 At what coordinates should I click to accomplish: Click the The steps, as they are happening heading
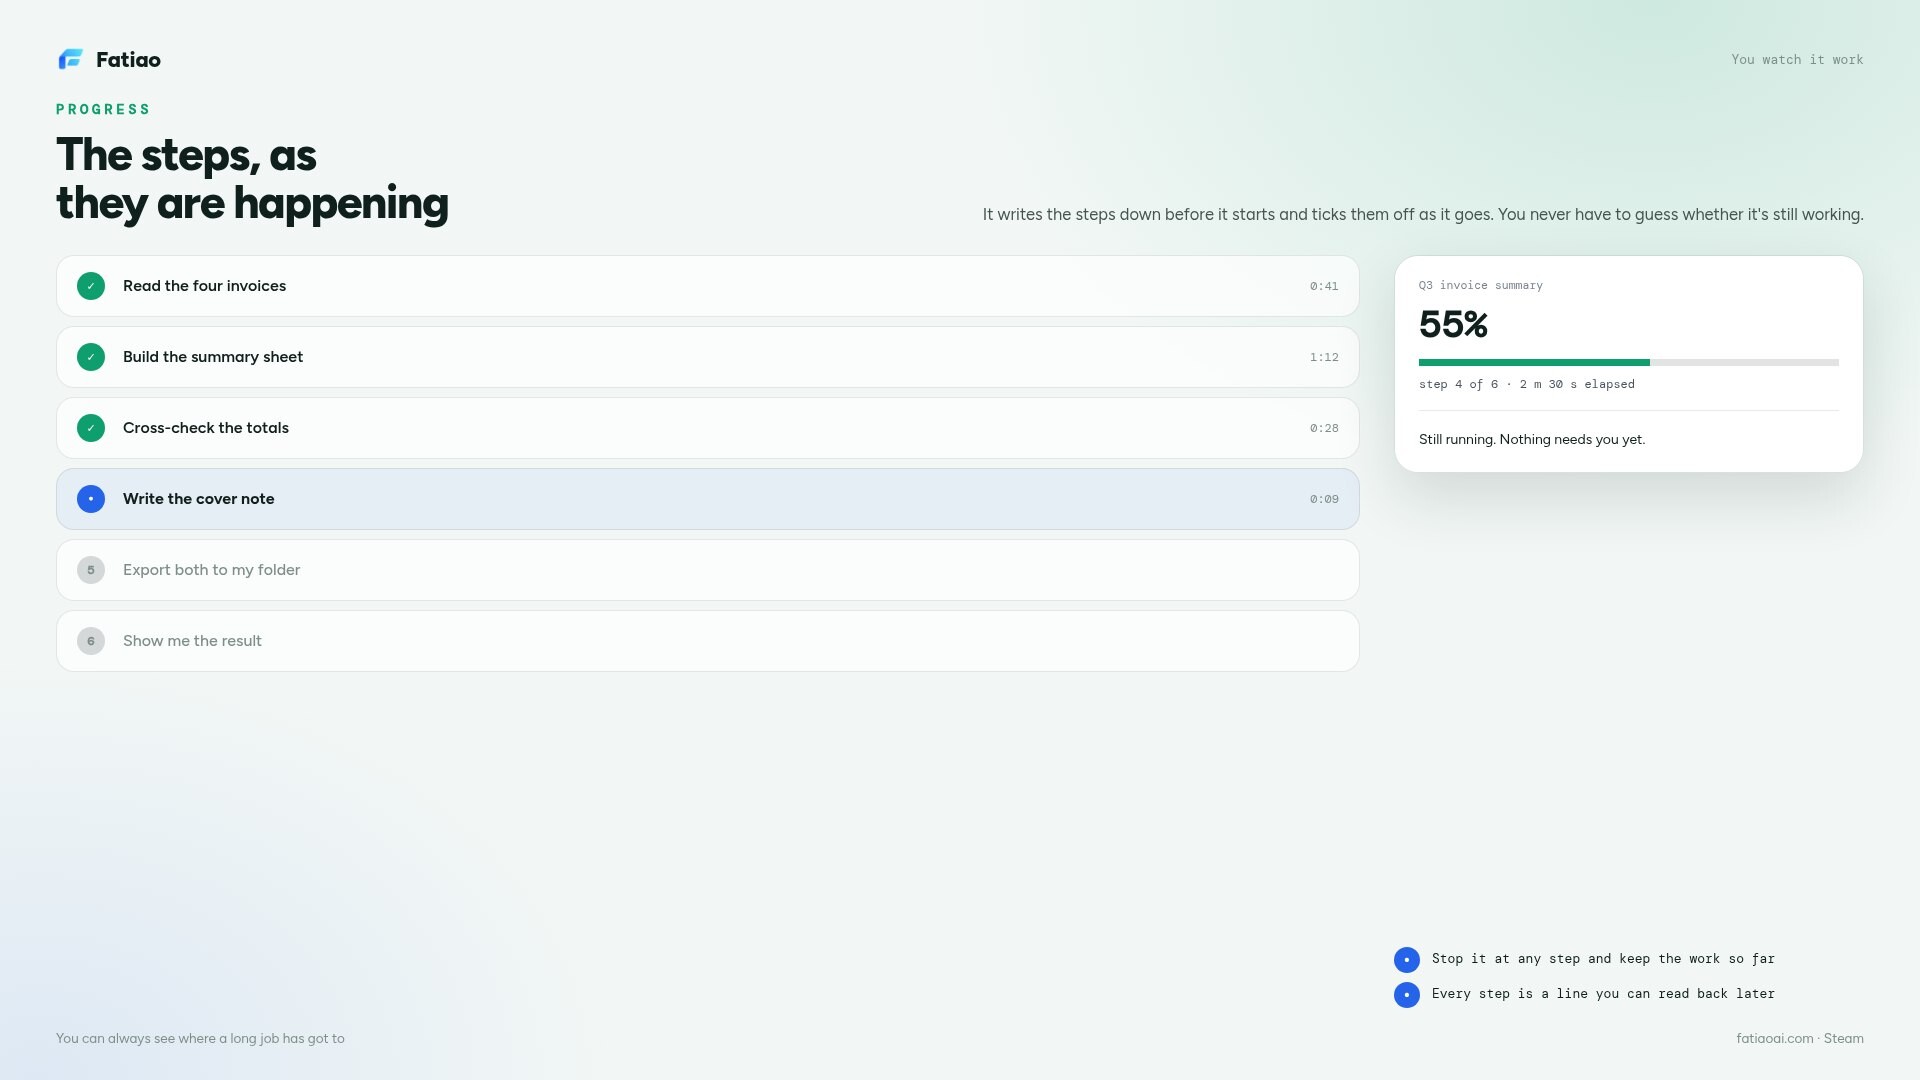pyautogui.click(x=252, y=179)
